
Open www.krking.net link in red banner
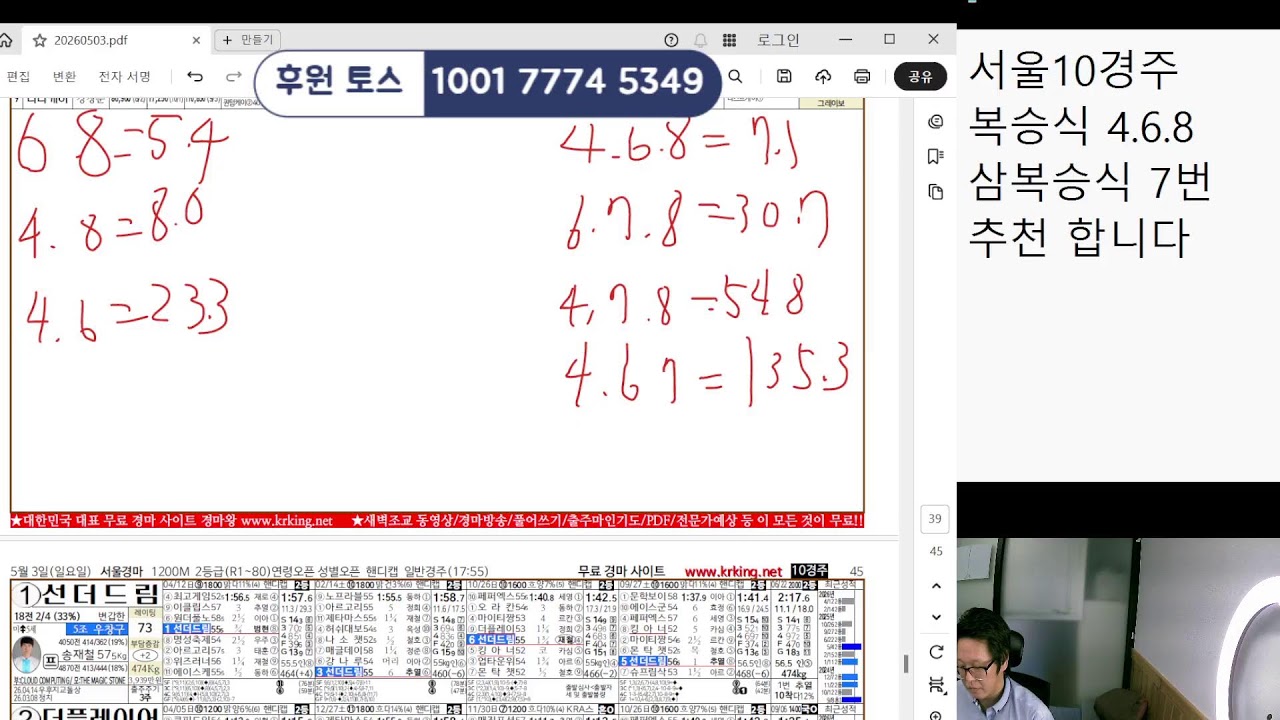[286, 521]
